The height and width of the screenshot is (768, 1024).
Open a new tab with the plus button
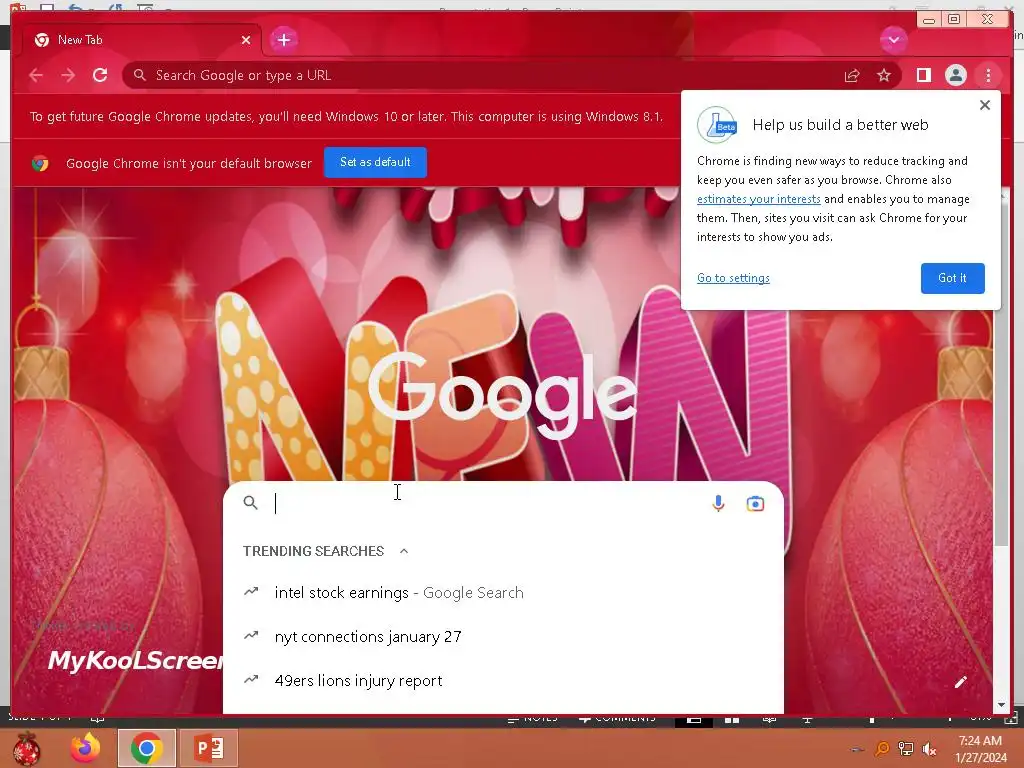click(283, 40)
